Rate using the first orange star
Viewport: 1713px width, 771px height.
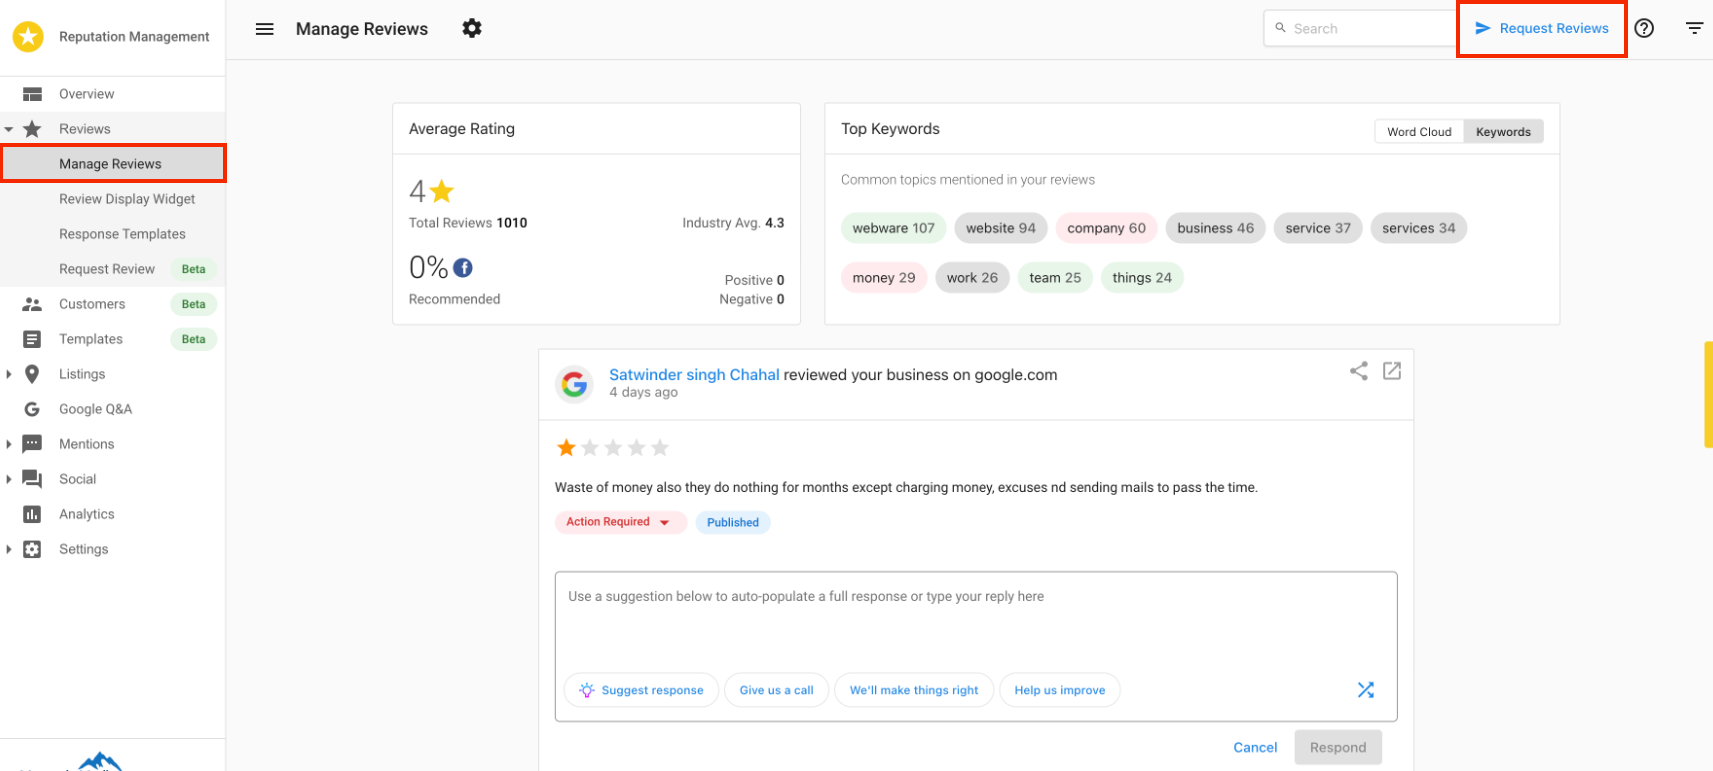(566, 447)
